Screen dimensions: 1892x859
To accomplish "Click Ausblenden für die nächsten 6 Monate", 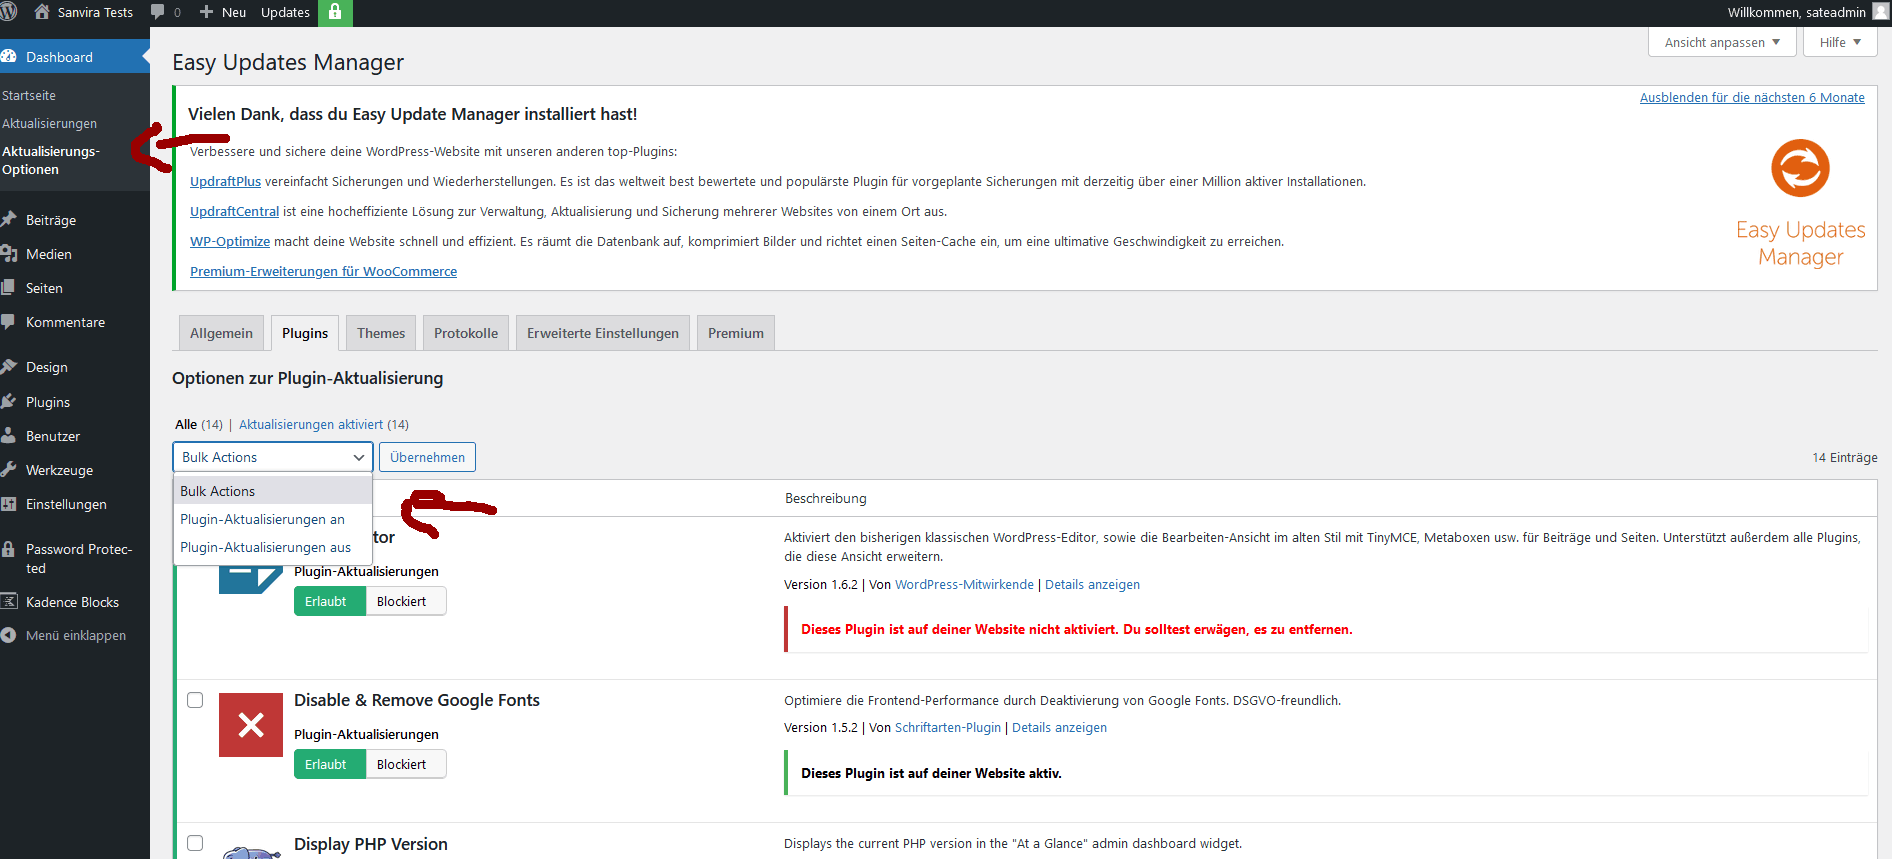I will coord(1752,97).
